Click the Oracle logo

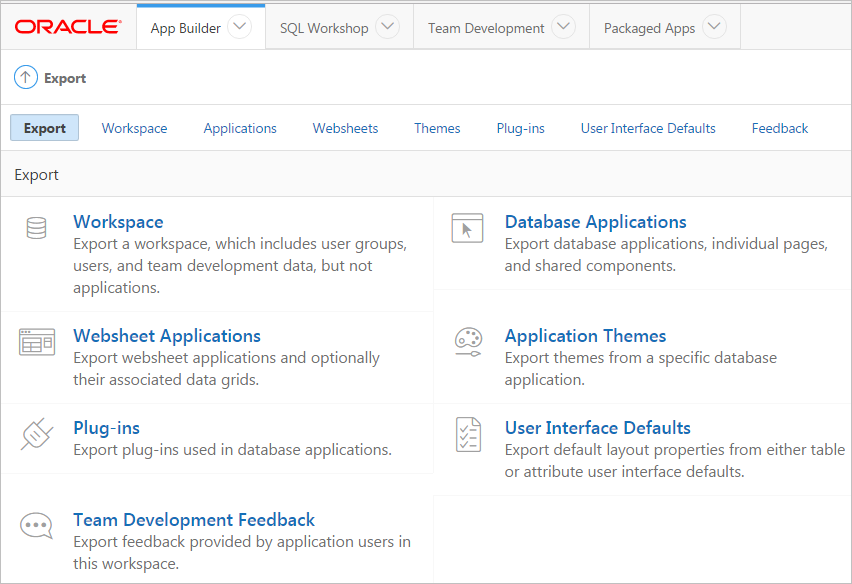pyautogui.click(x=69, y=28)
